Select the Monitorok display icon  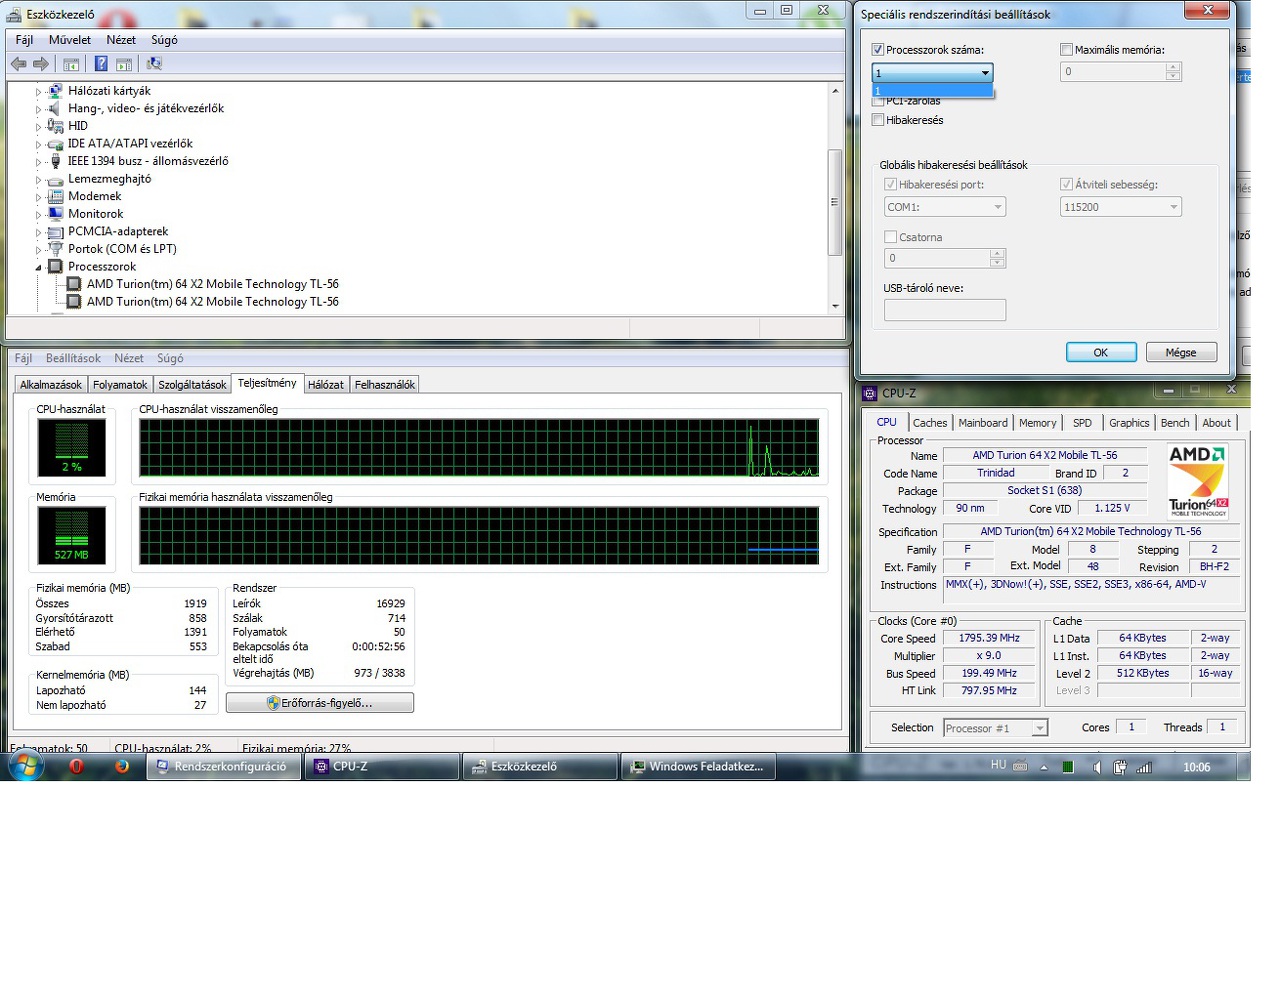56,214
